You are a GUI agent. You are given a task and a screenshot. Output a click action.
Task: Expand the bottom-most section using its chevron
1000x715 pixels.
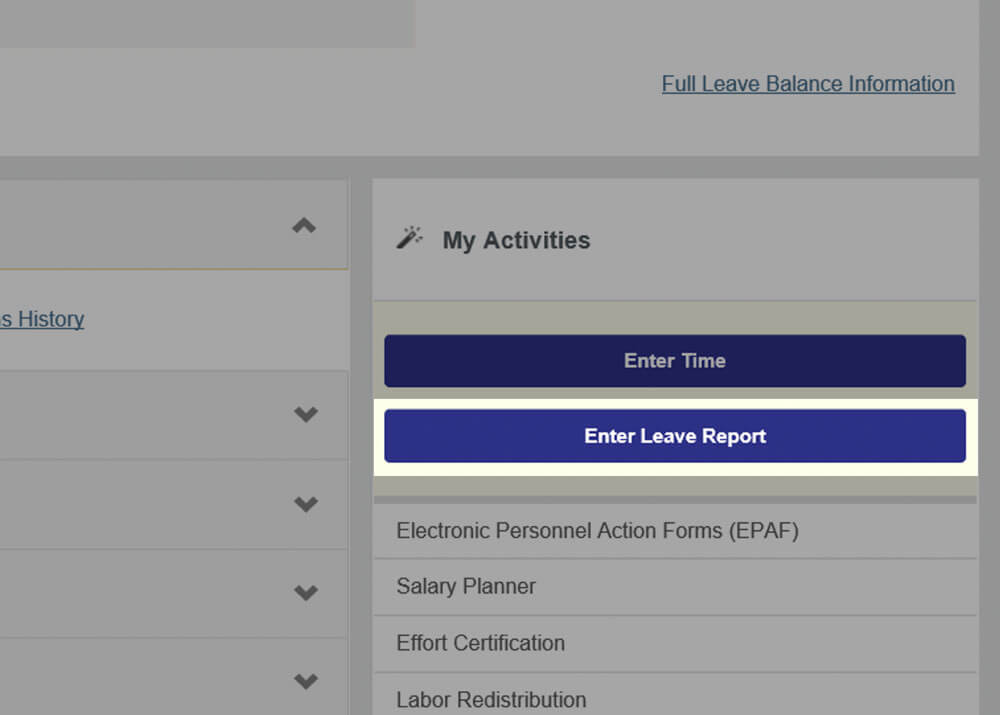[306, 681]
